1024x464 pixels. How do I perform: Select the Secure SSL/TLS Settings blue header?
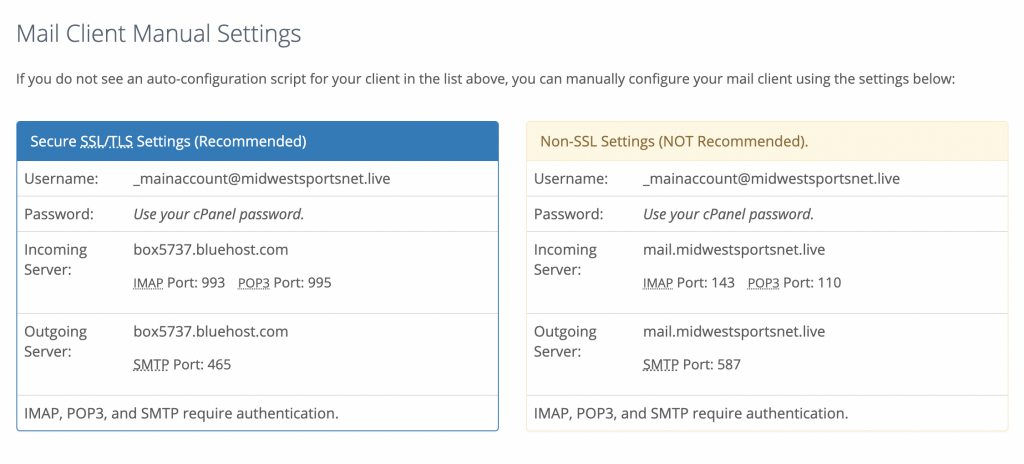tap(257, 141)
